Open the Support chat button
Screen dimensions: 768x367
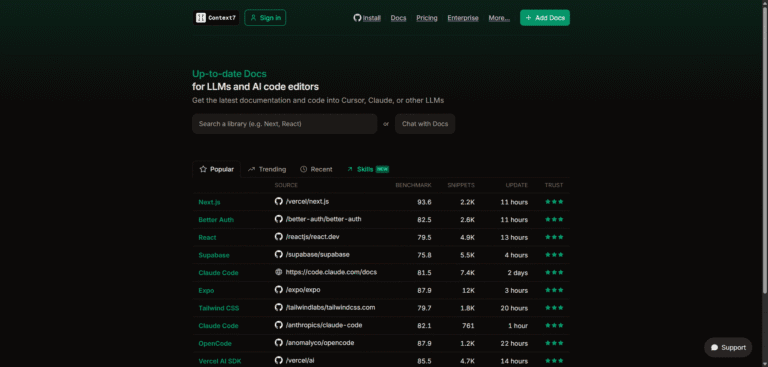tap(728, 347)
